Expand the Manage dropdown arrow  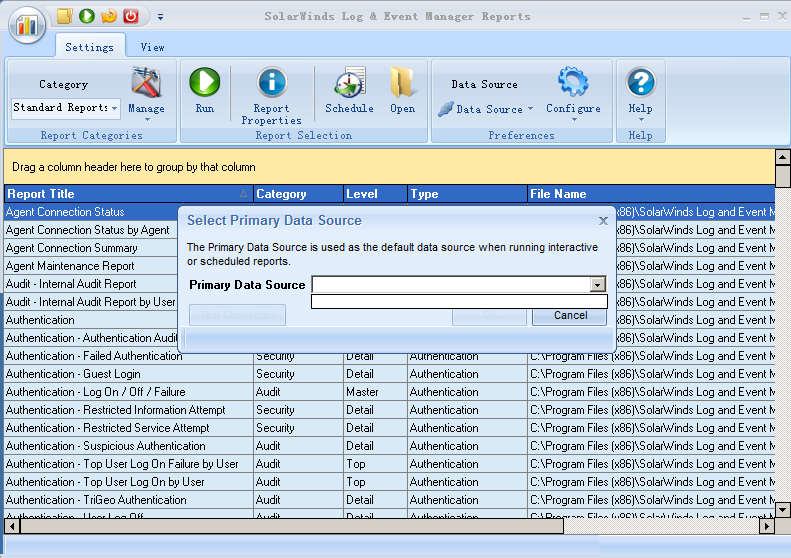[147, 120]
